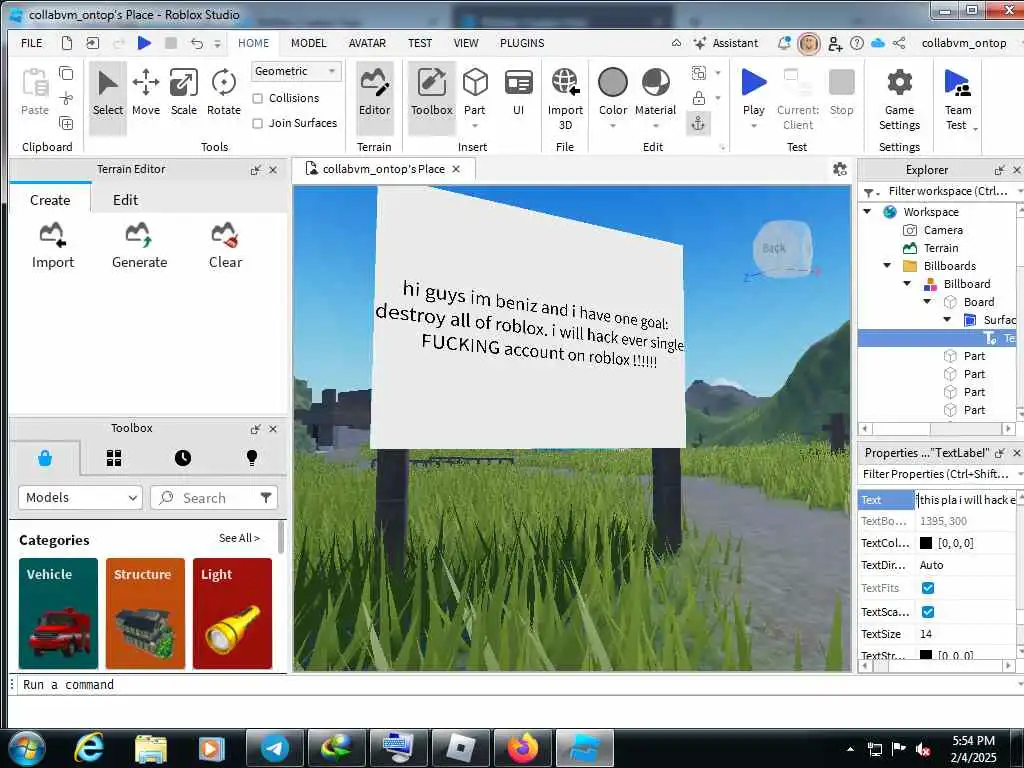Open Telegram from the taskbar

[x=275, y=748]
